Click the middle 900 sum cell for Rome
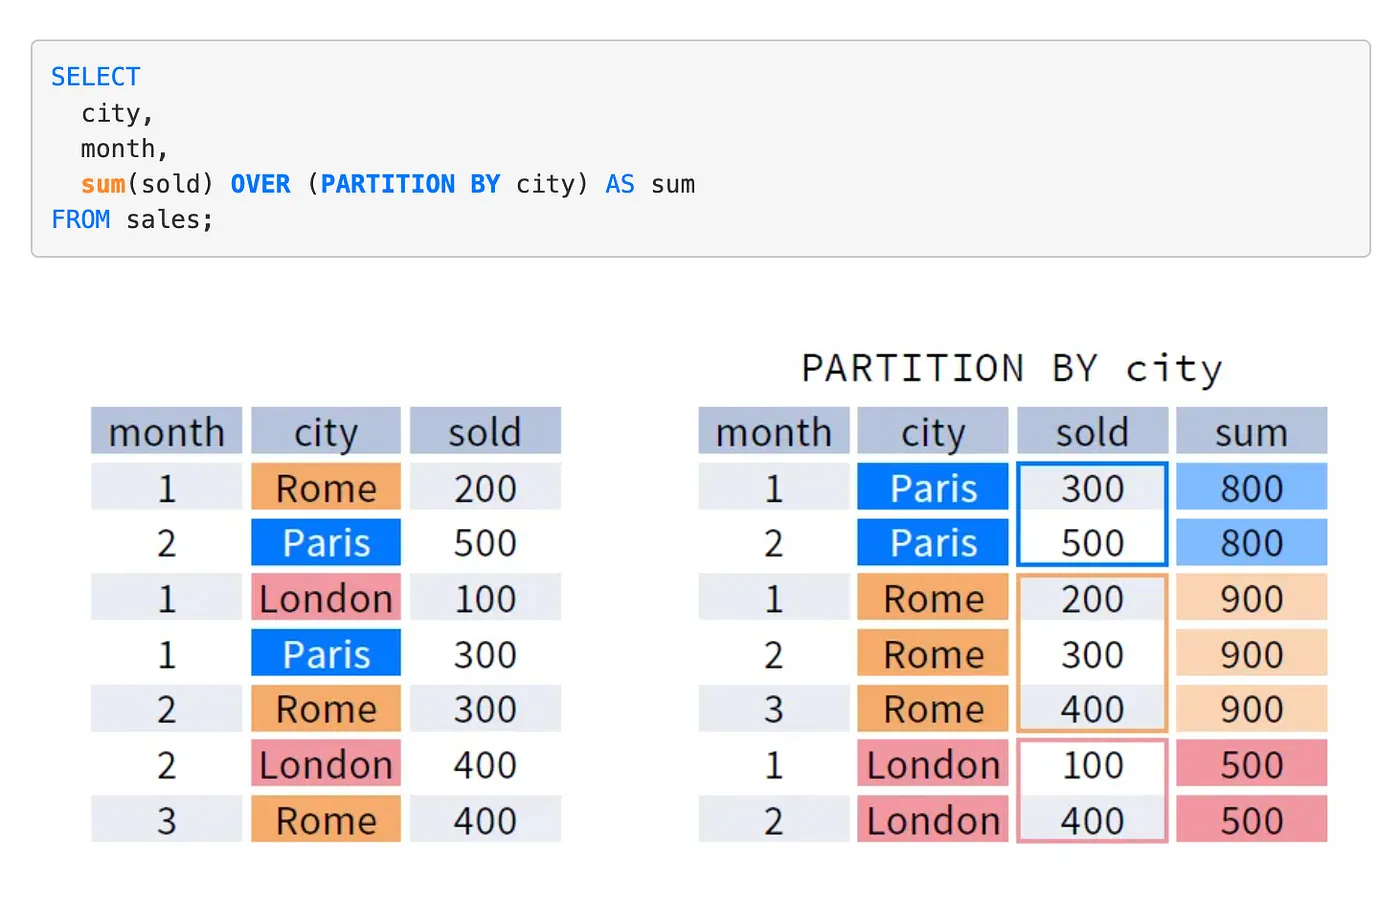 (x=1250, y=654)
